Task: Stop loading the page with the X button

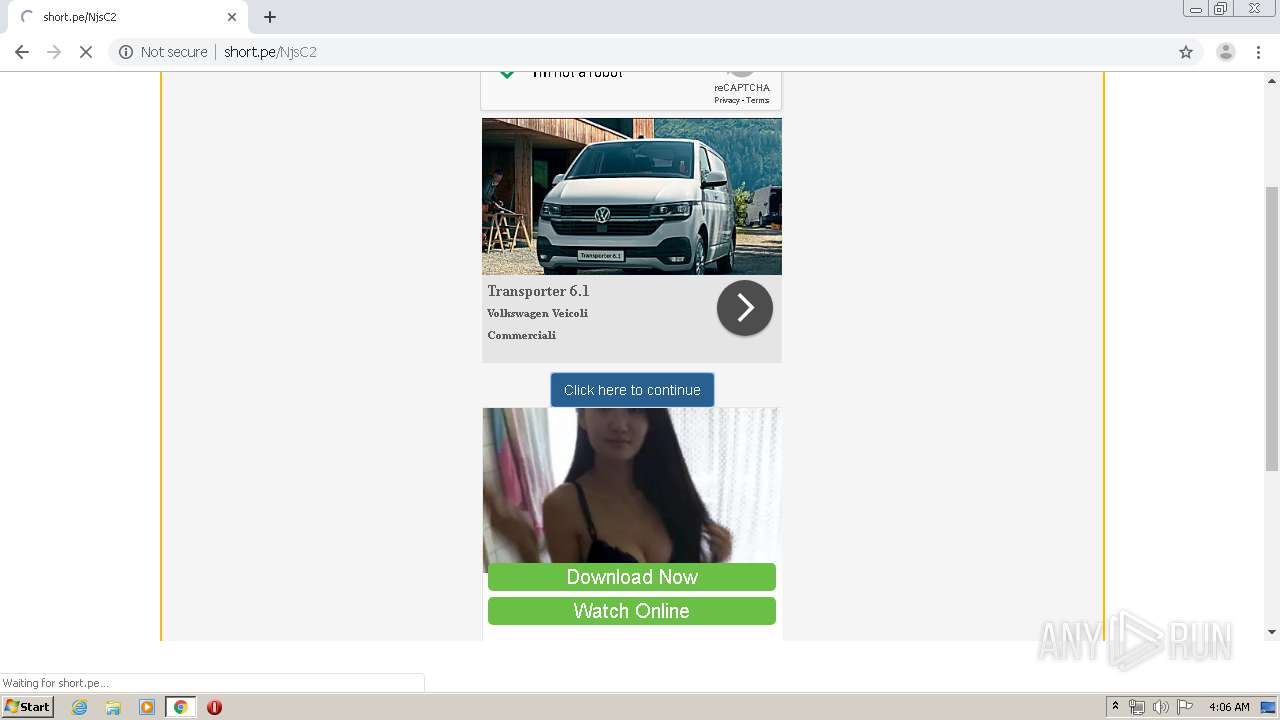Action: point(86,52)
